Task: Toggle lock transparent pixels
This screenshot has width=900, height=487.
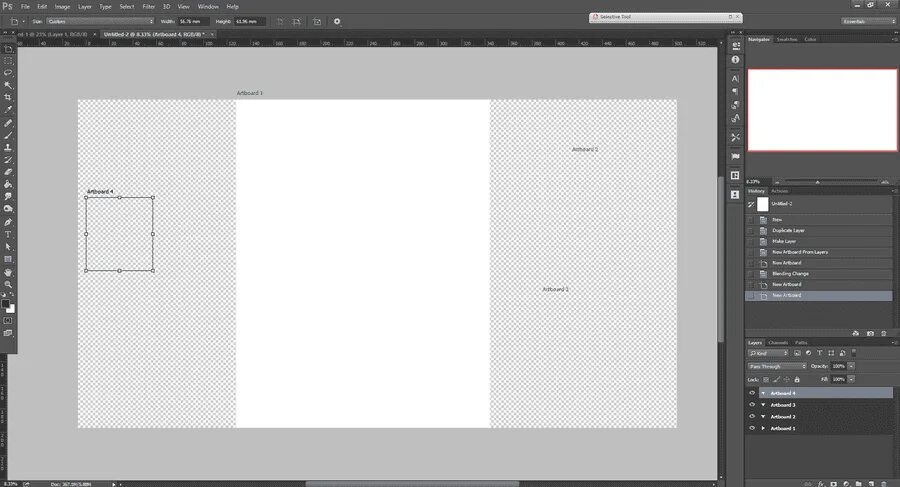Action: pyautogui.click(x=766, y=380)
